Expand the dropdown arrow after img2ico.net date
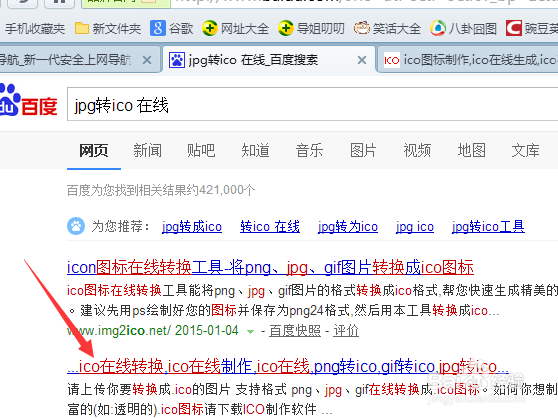Viewport: 558px width, 418px height. (250, 332)
